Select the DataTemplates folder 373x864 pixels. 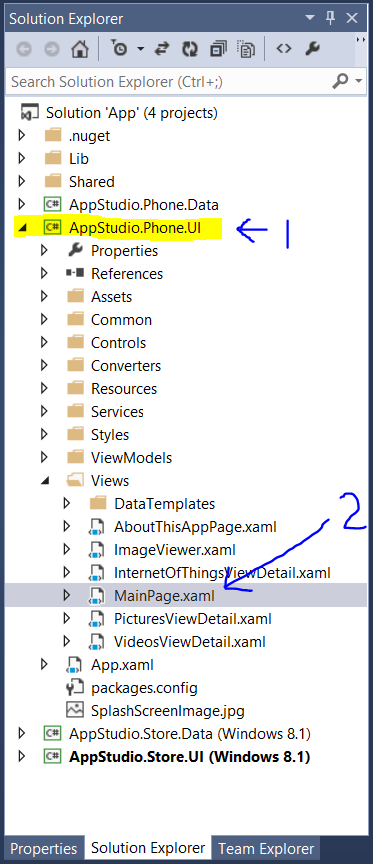165,504
